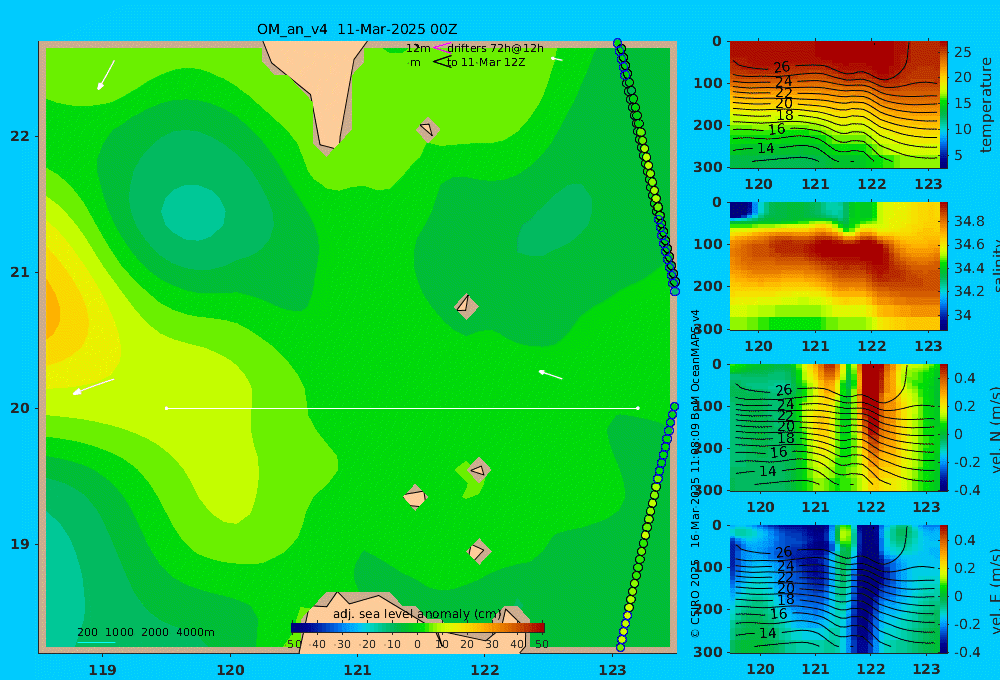This screenshot has height=680, width=1000.
Task: Open the salinity section panel
Action: pyautogui.click(x=834, y=266)
